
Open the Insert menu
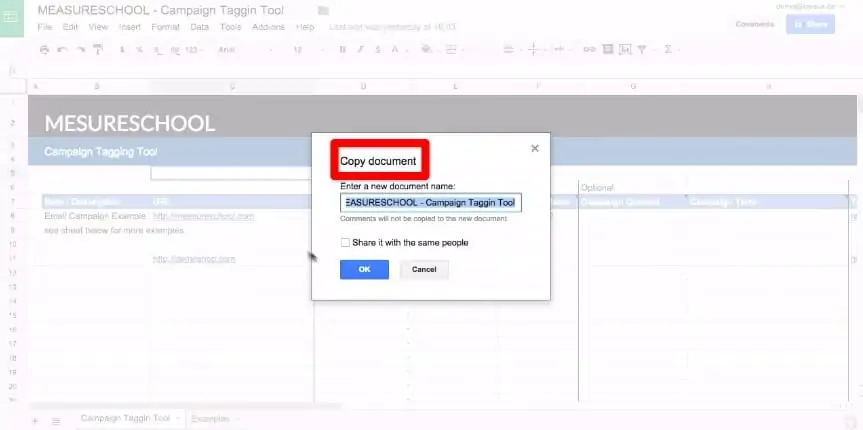click(x=130, y=27)
